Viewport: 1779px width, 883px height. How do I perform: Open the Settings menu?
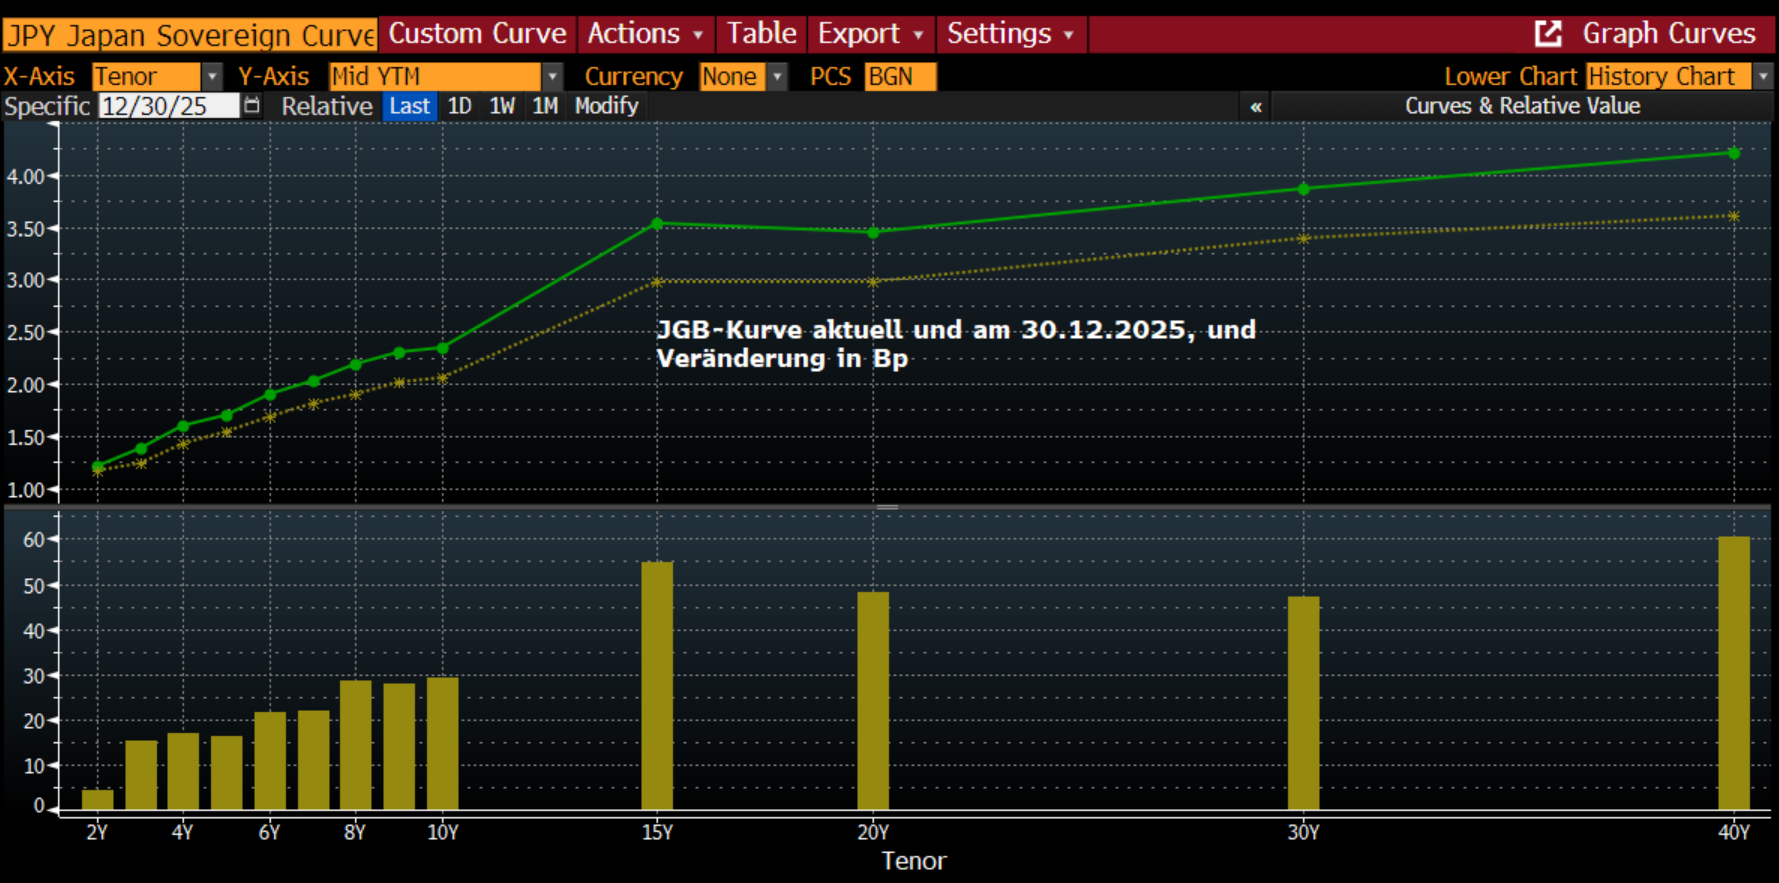(1010, 34)
